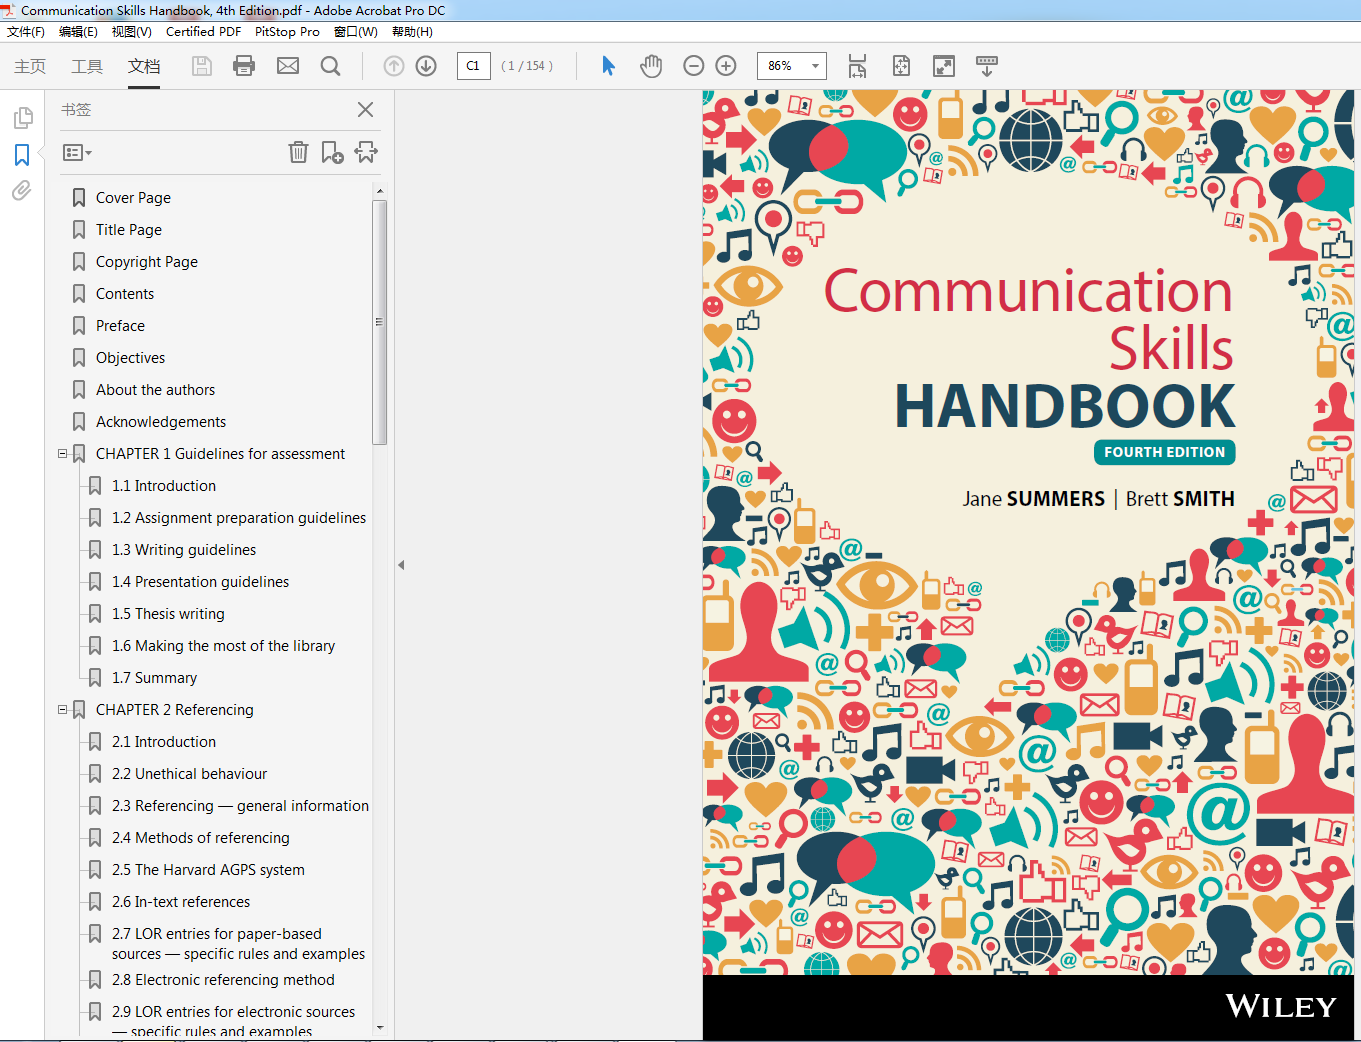Close the bookmarks panel
1361x1042 pixels.
point(366,110)
